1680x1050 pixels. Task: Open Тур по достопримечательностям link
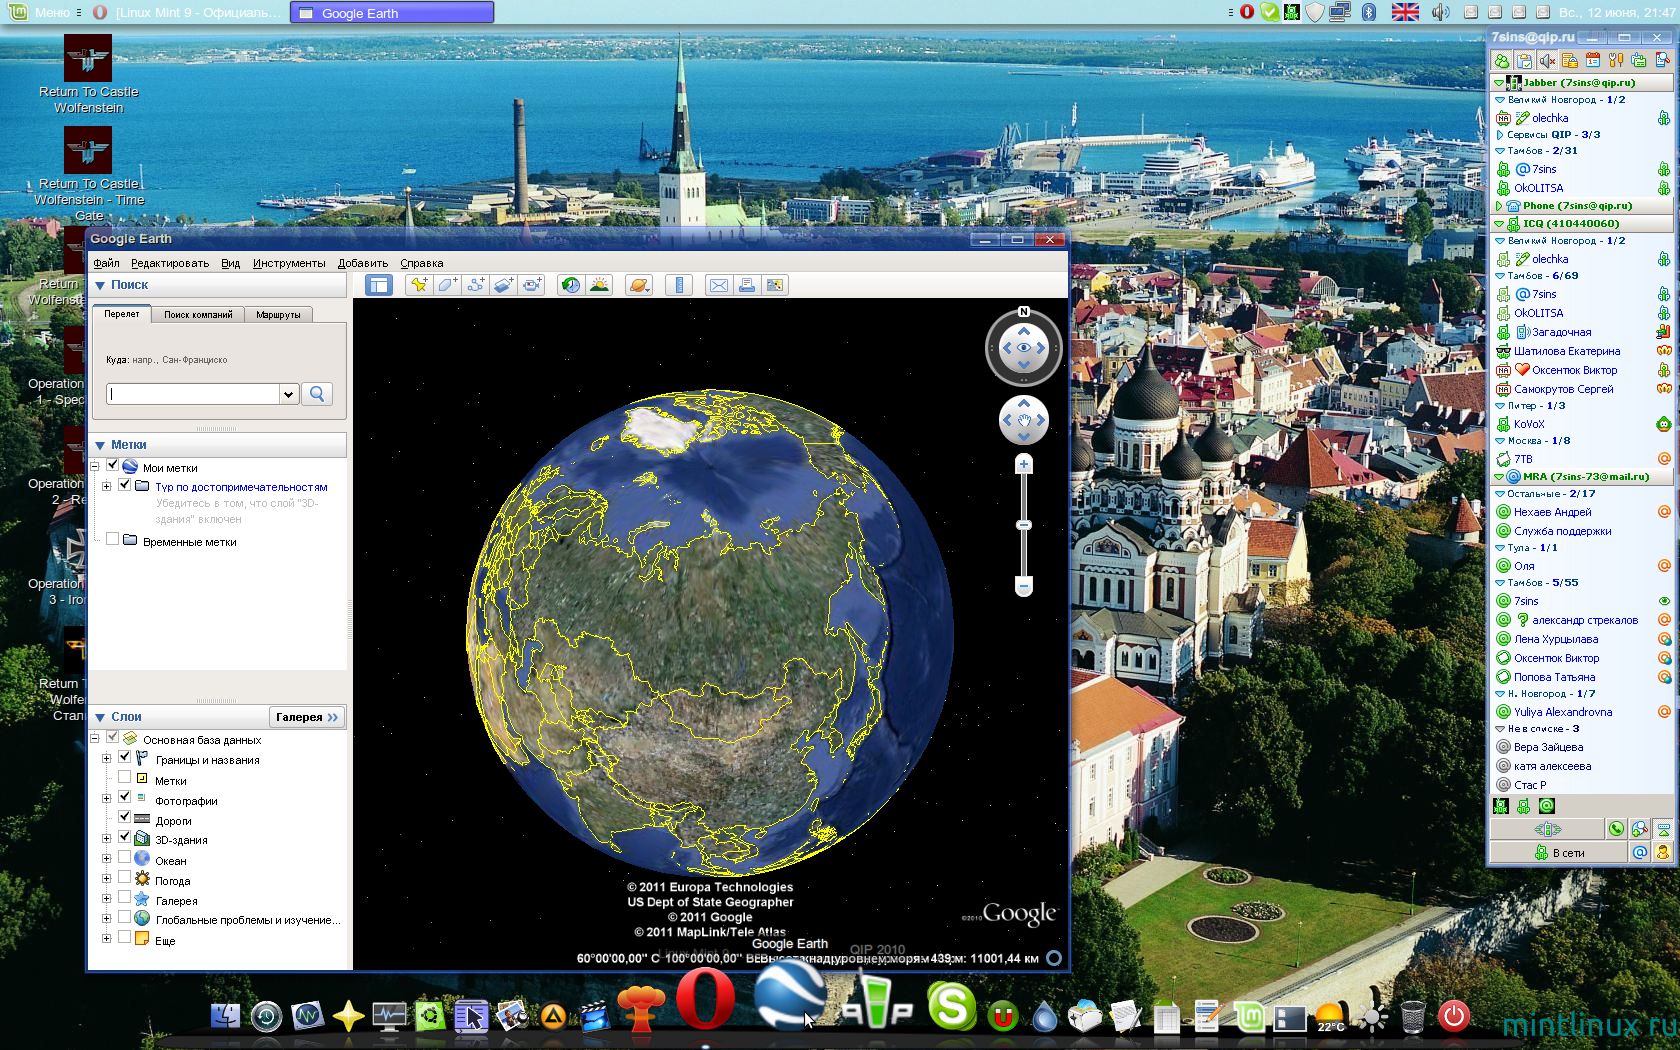pyautogui.click(x=241, y=487)
